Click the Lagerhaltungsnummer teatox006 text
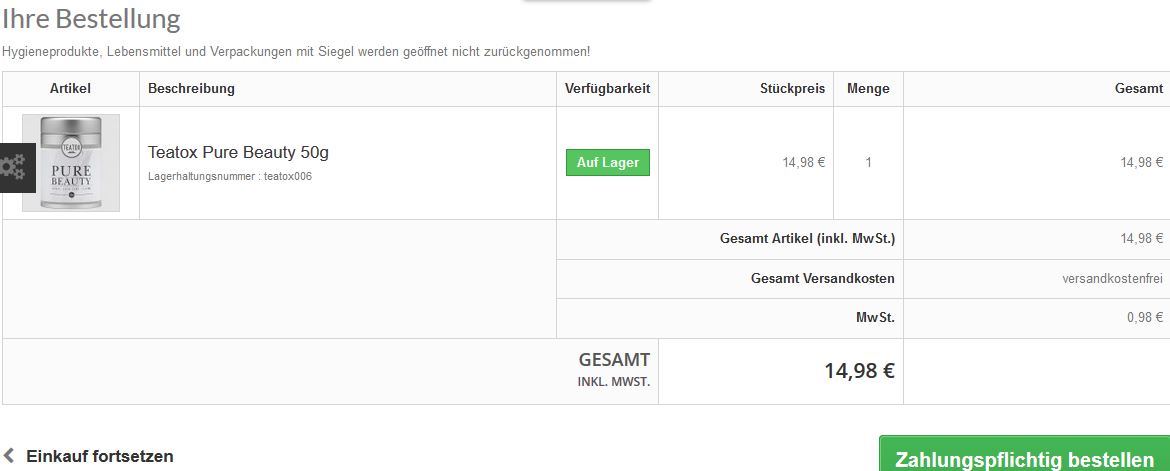The height and width of the screenshot is (471, 1170). click(230, 175)
